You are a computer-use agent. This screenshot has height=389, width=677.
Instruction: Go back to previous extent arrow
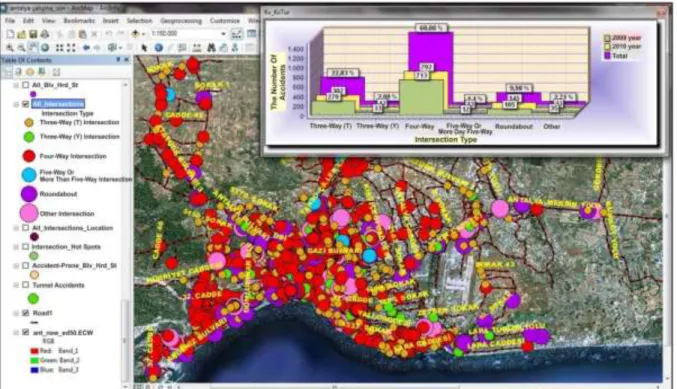tap(86, 47)
